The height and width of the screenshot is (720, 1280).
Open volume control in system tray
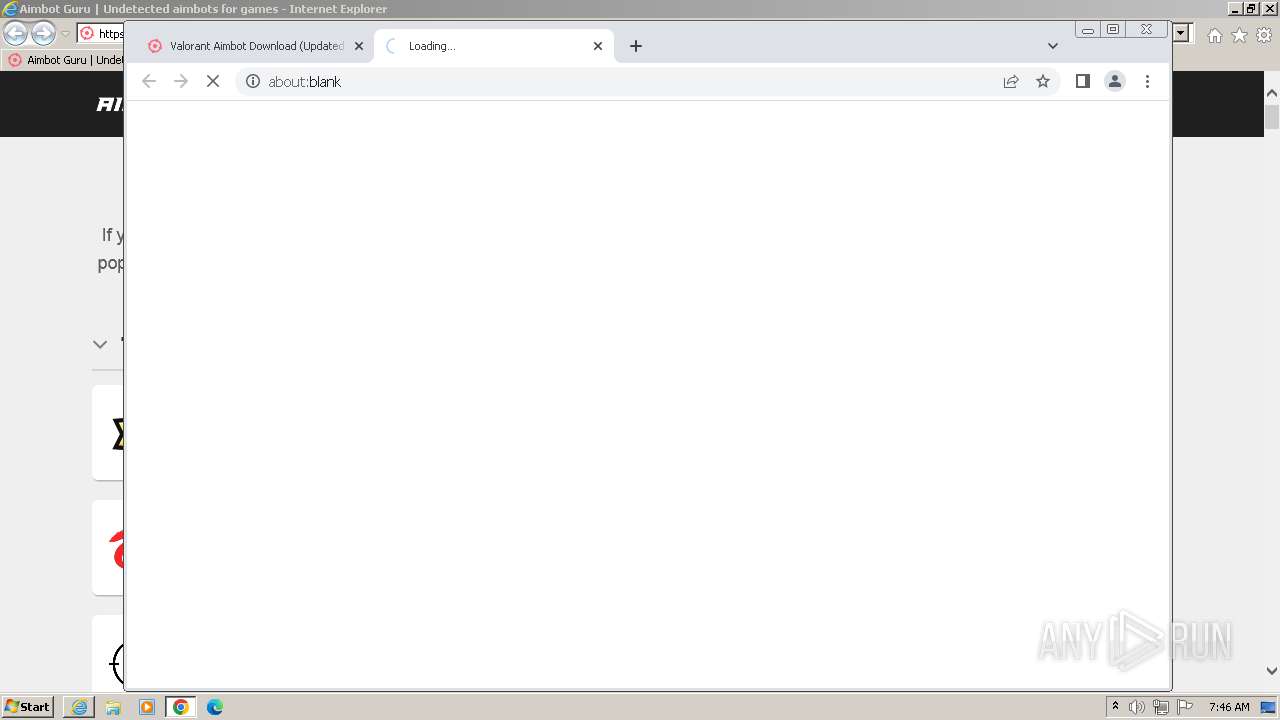[1137, 707]
